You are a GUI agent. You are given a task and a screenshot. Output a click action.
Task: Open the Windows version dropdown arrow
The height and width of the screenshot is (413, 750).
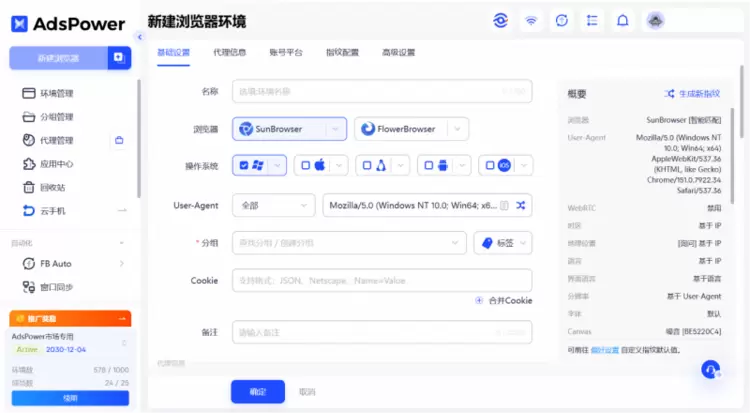click(277, 166)
